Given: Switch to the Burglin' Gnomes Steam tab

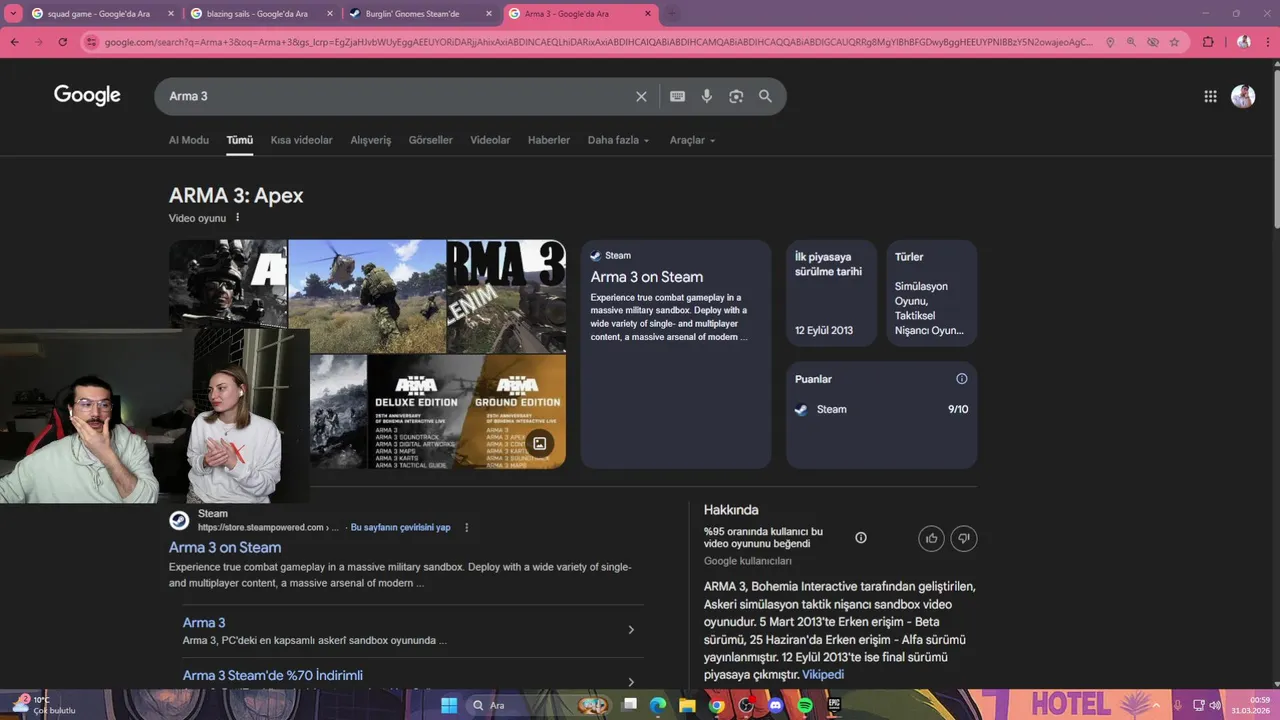Looking at the screenshot, I should (x=420, y=14).
